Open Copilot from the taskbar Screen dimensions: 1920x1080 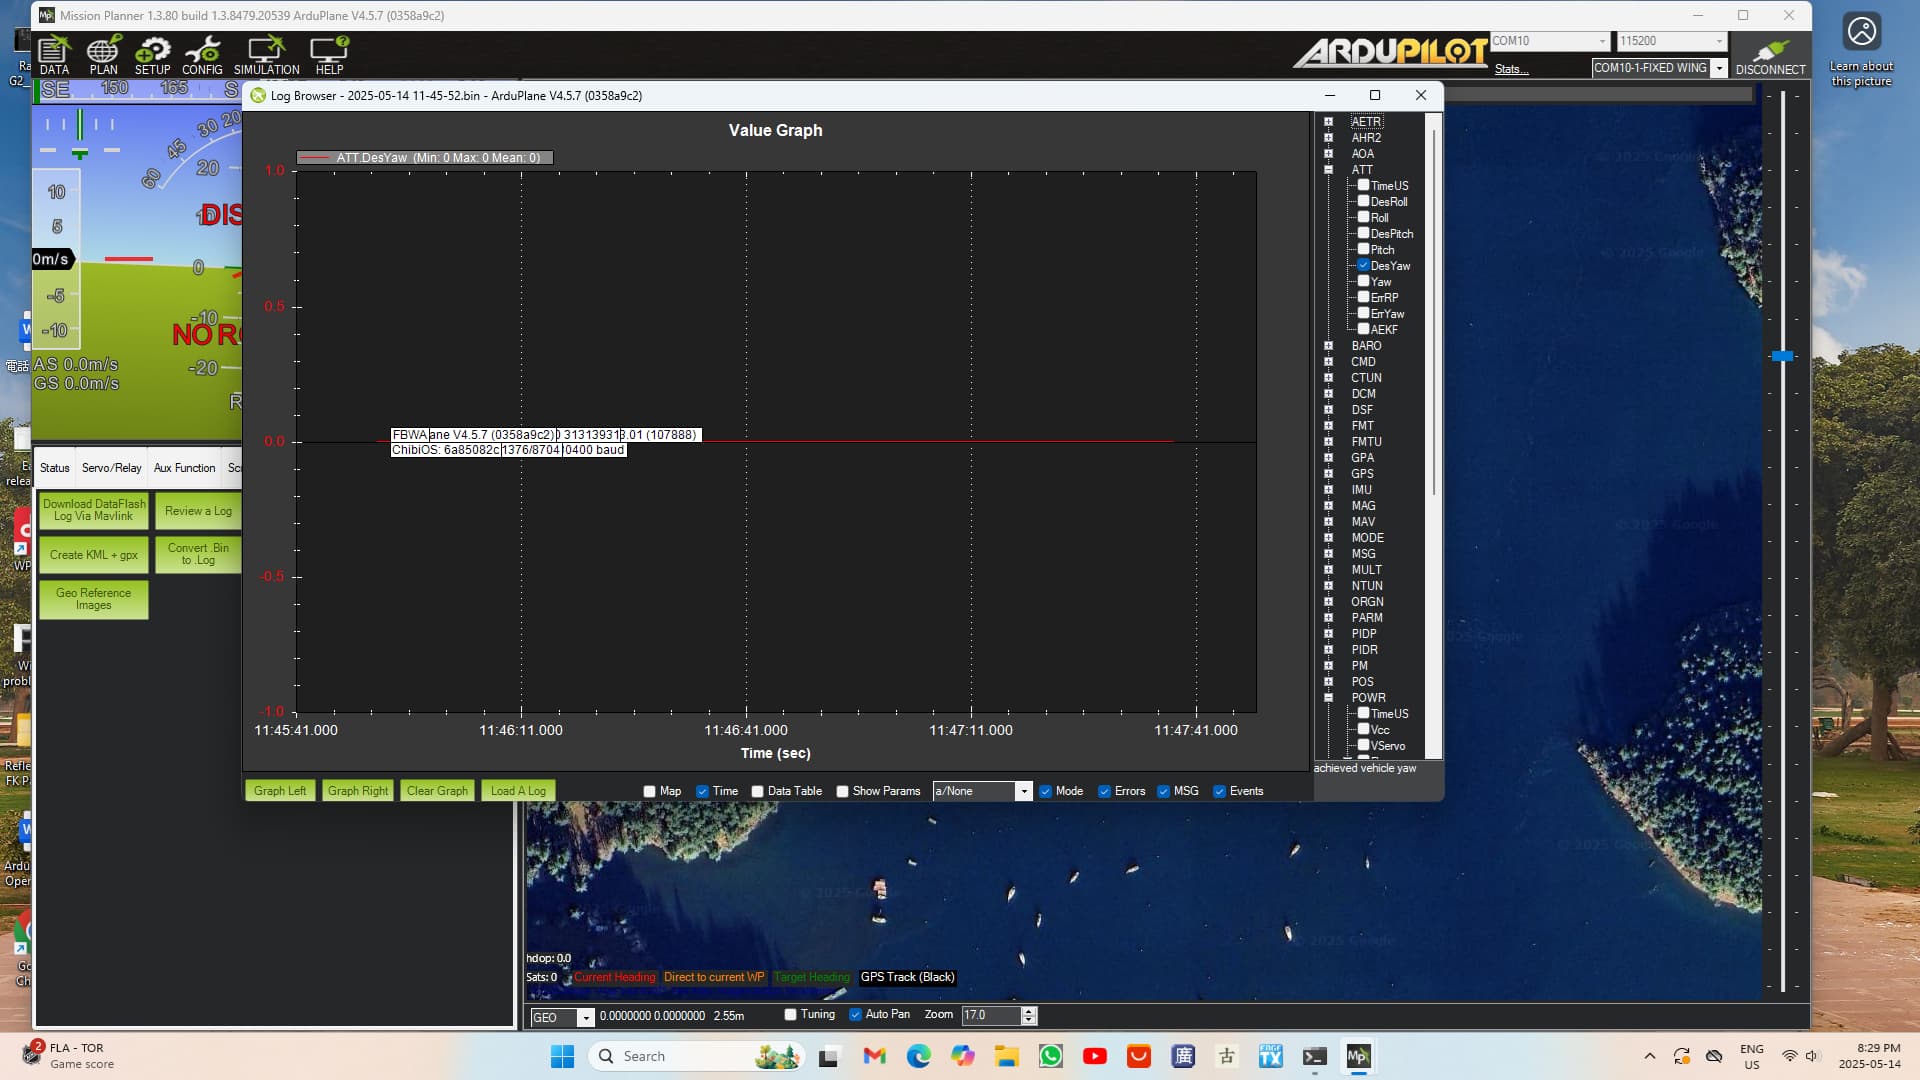(x=962, y=1056)
